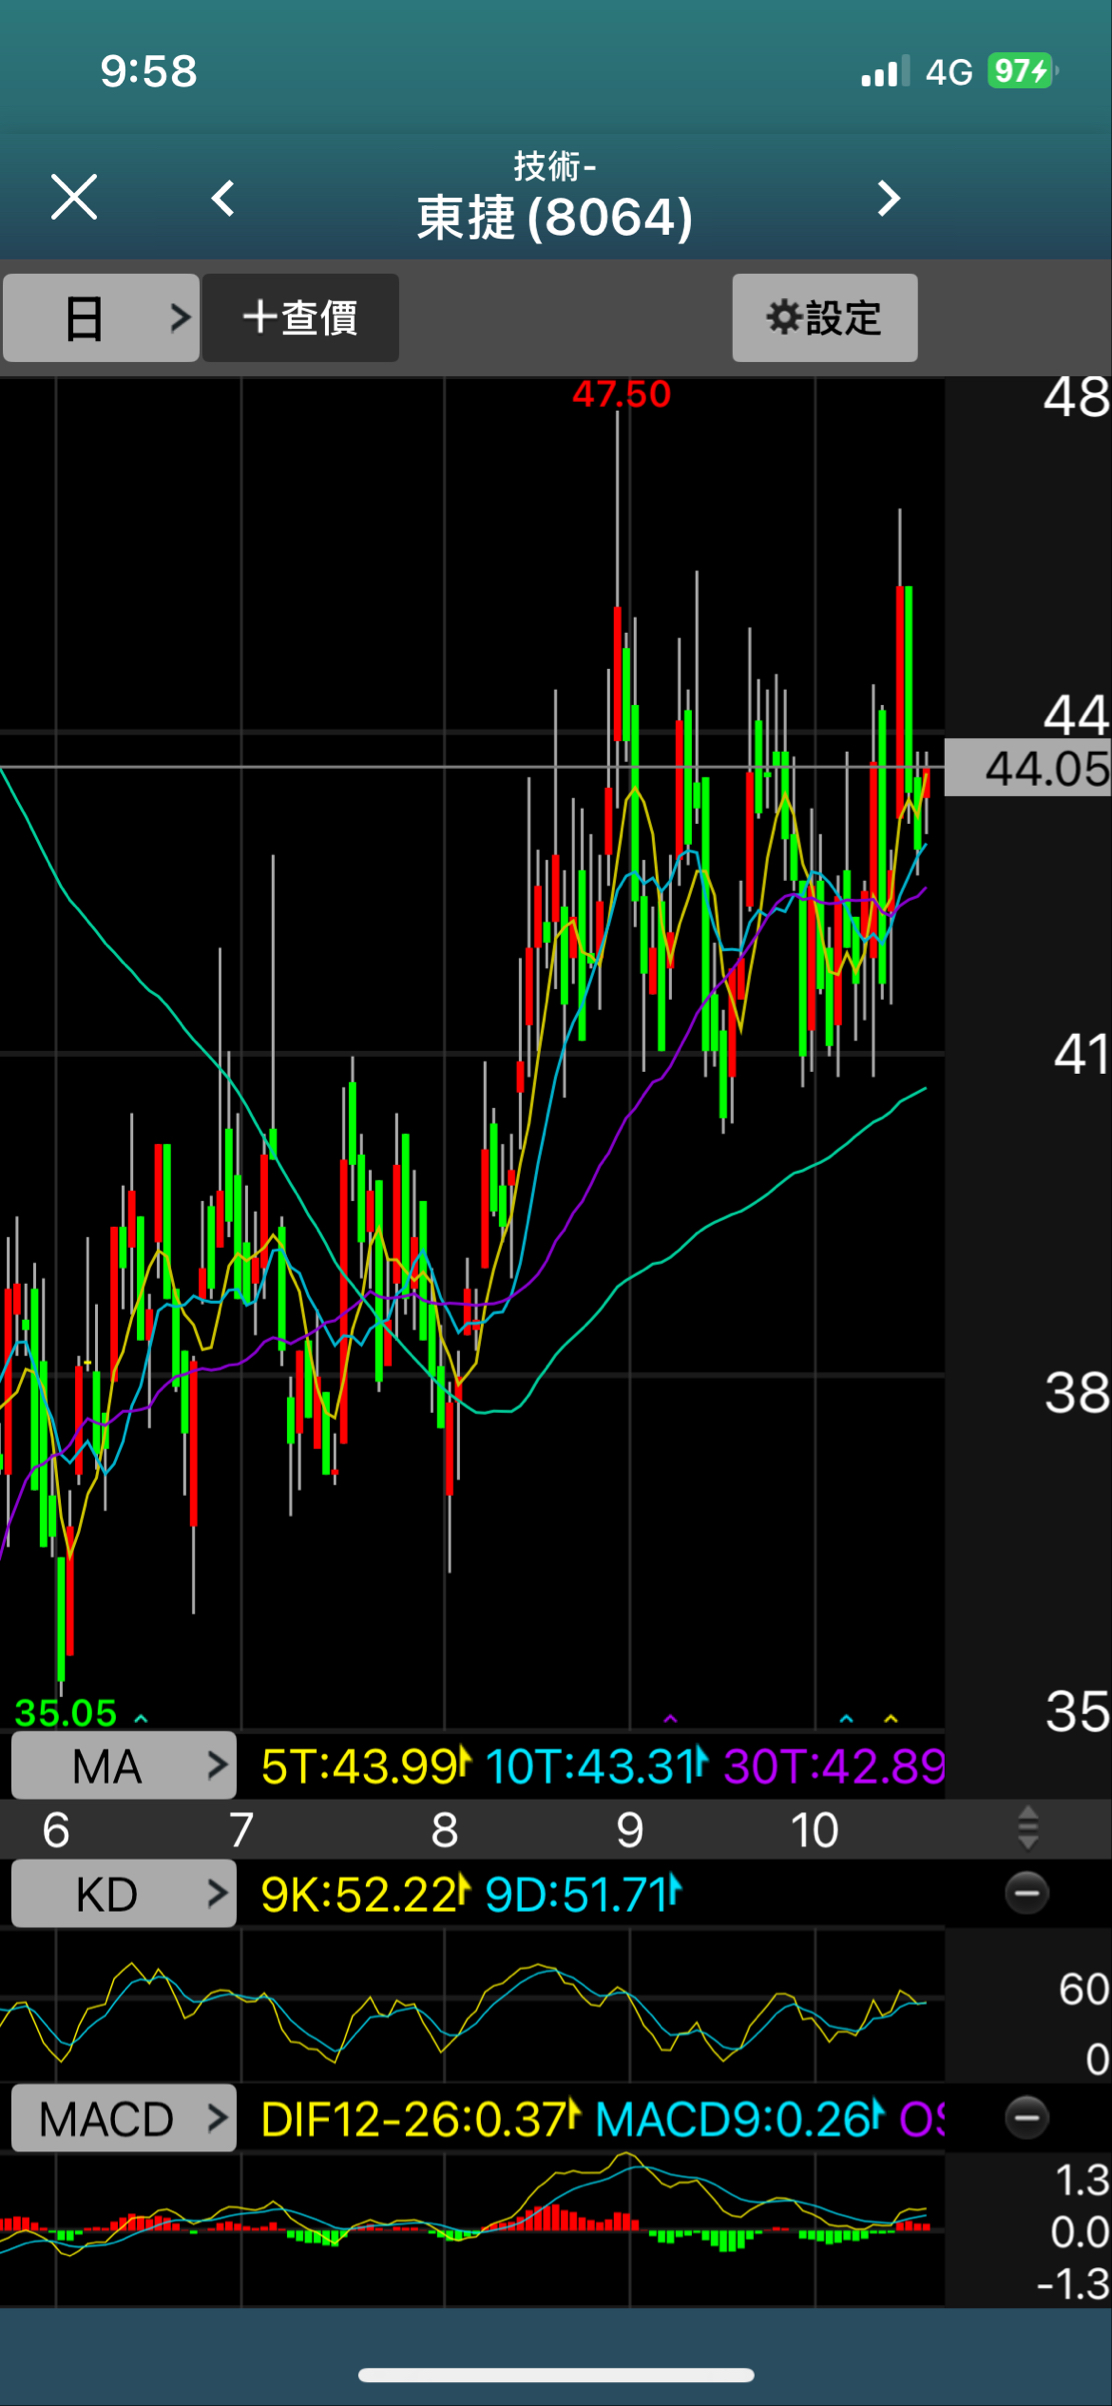Tap the month 9 axis label
The height and width of the screenshot is (2406, 1112).
coord(629,1830)
